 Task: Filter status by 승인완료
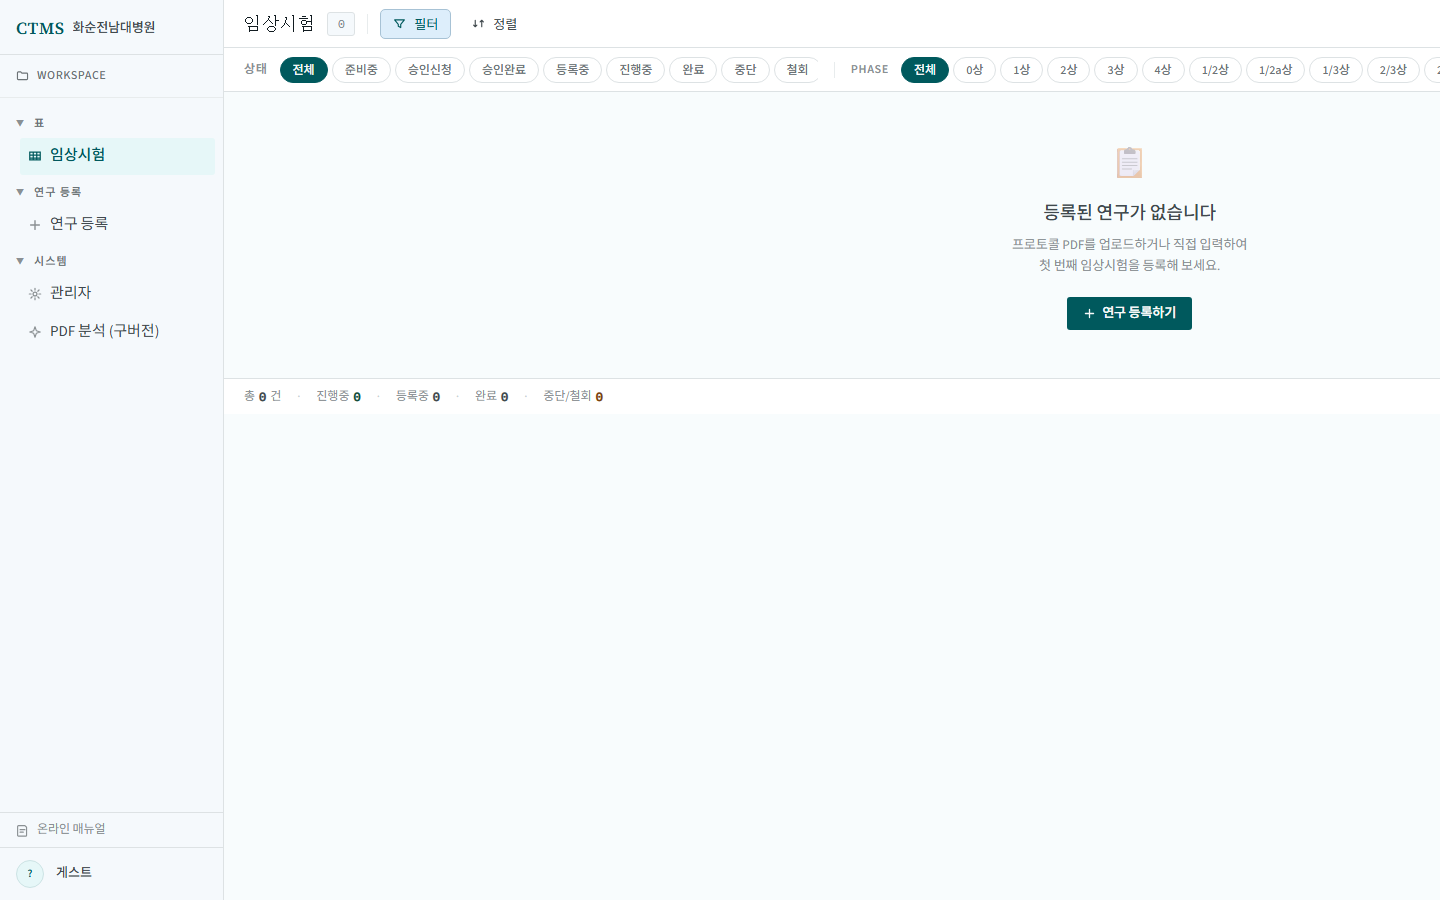coord(504,70)
